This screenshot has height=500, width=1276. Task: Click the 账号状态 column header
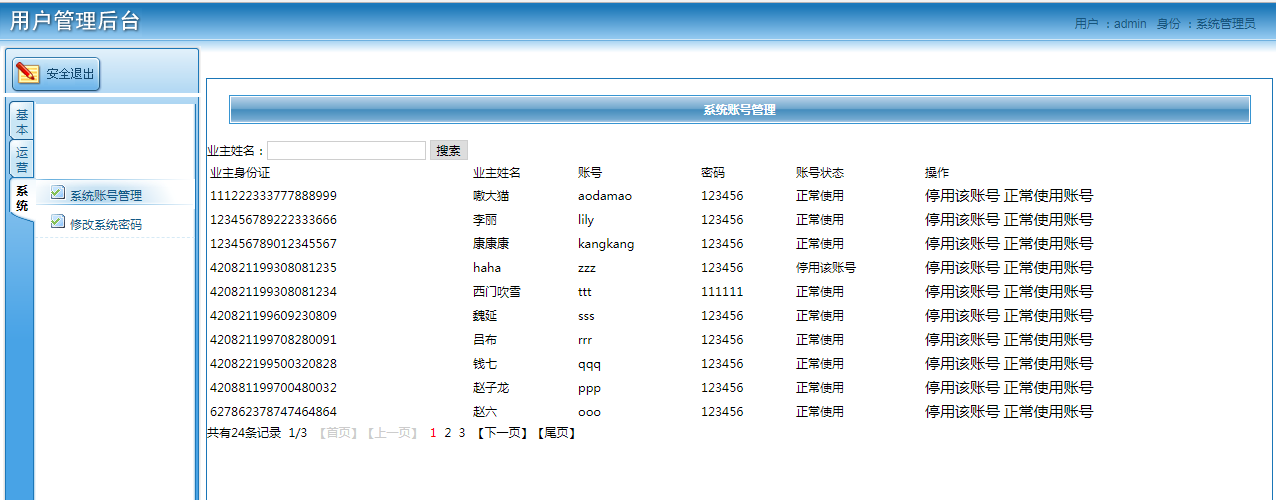click(x=820, y=173)
